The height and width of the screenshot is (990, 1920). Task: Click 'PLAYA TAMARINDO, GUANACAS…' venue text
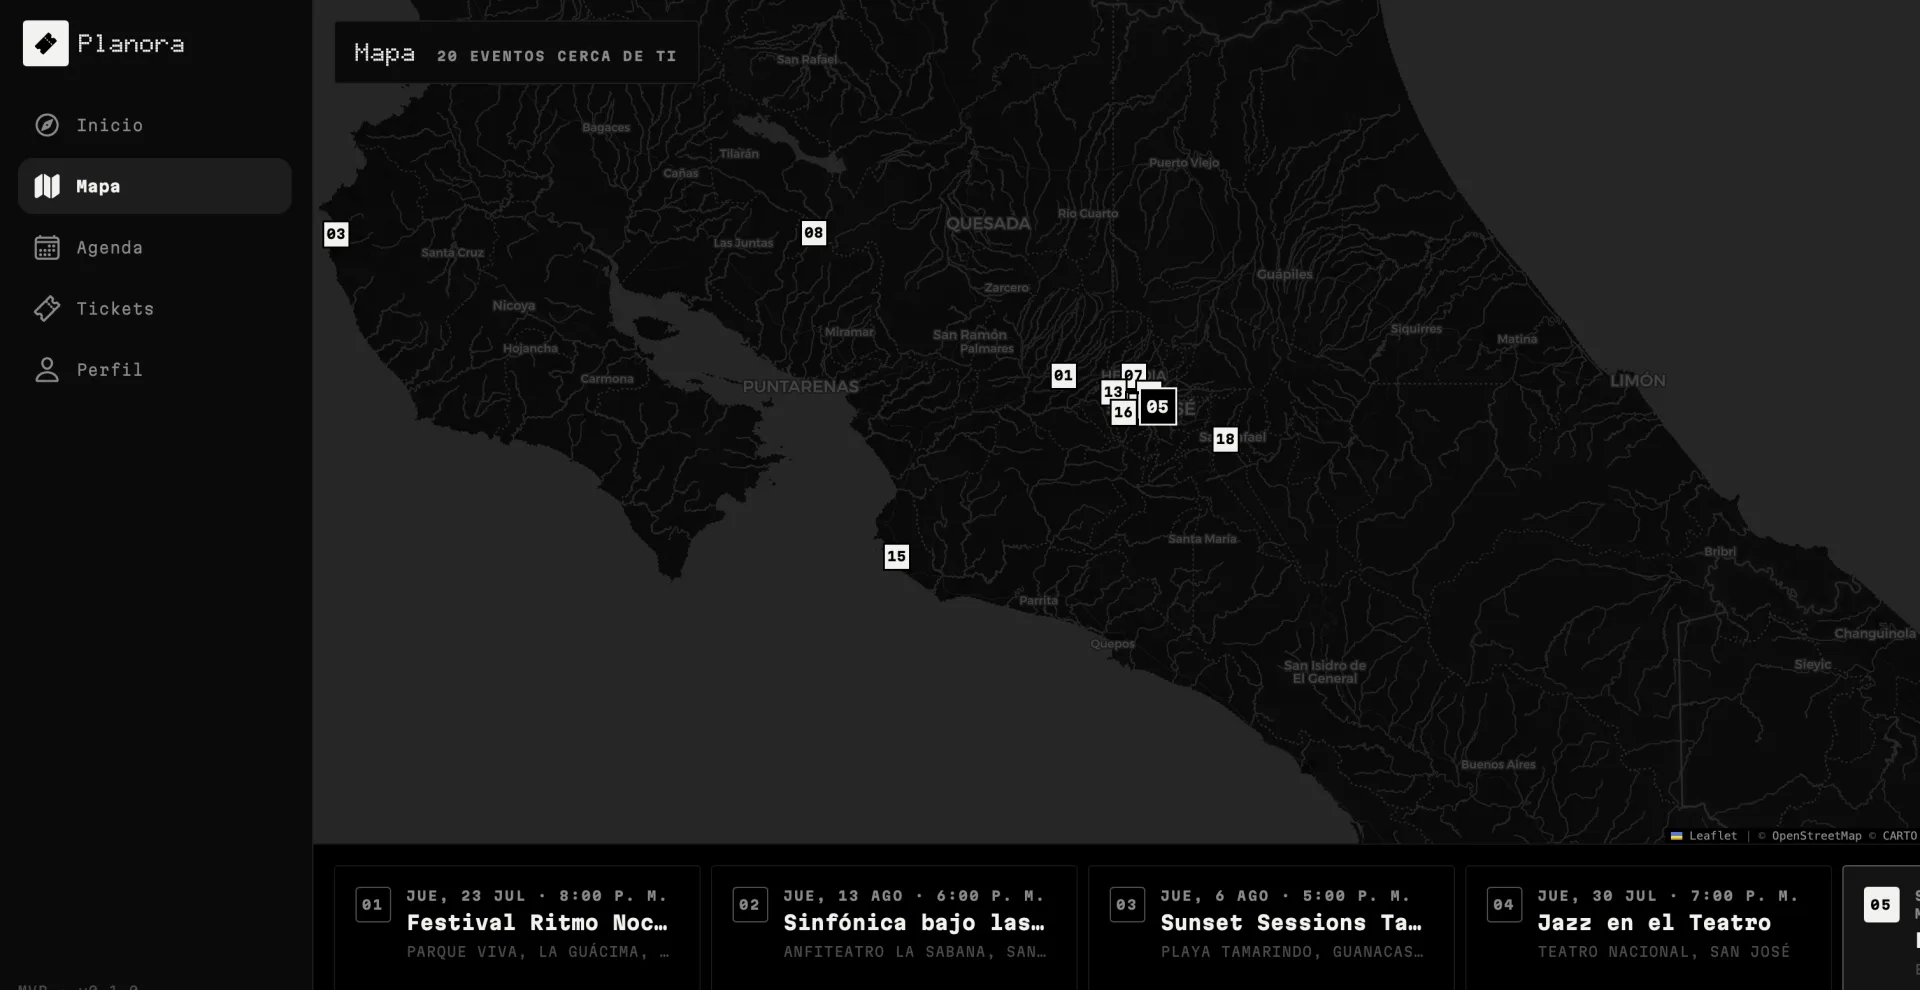click(x=1292, y=952)
